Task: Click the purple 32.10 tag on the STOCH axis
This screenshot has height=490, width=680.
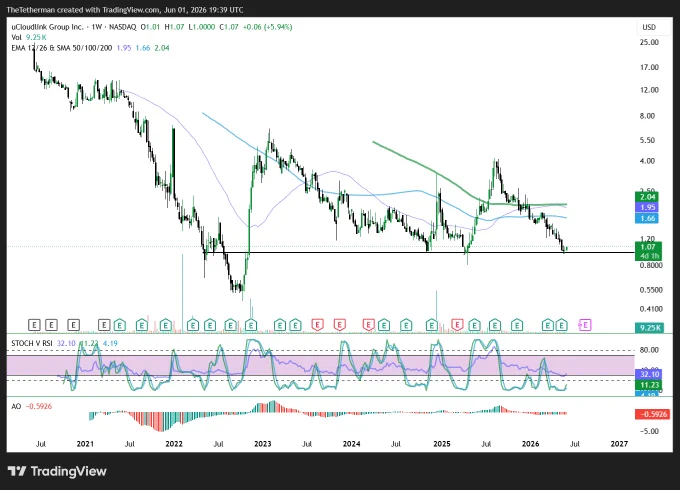Action: [x=649, y=374]
